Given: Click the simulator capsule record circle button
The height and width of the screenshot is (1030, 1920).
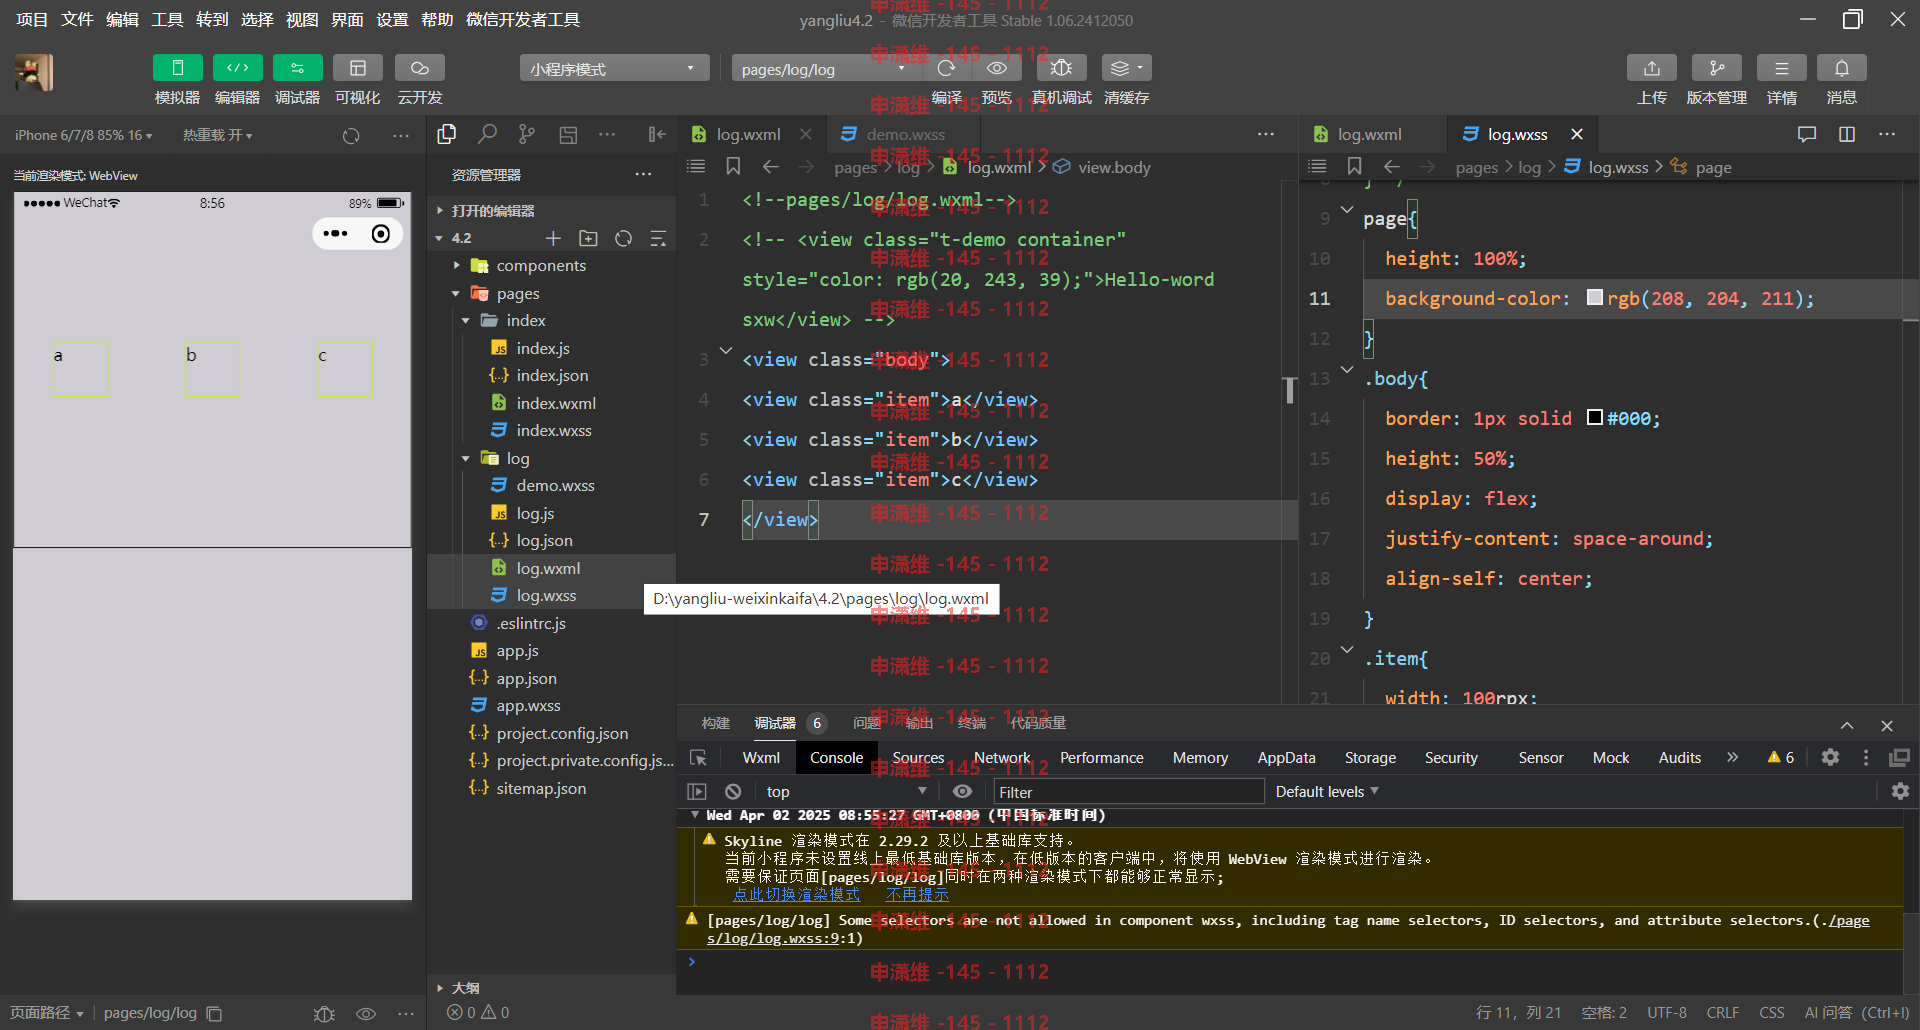Looking at the screenshot, I should coord(381,234).
